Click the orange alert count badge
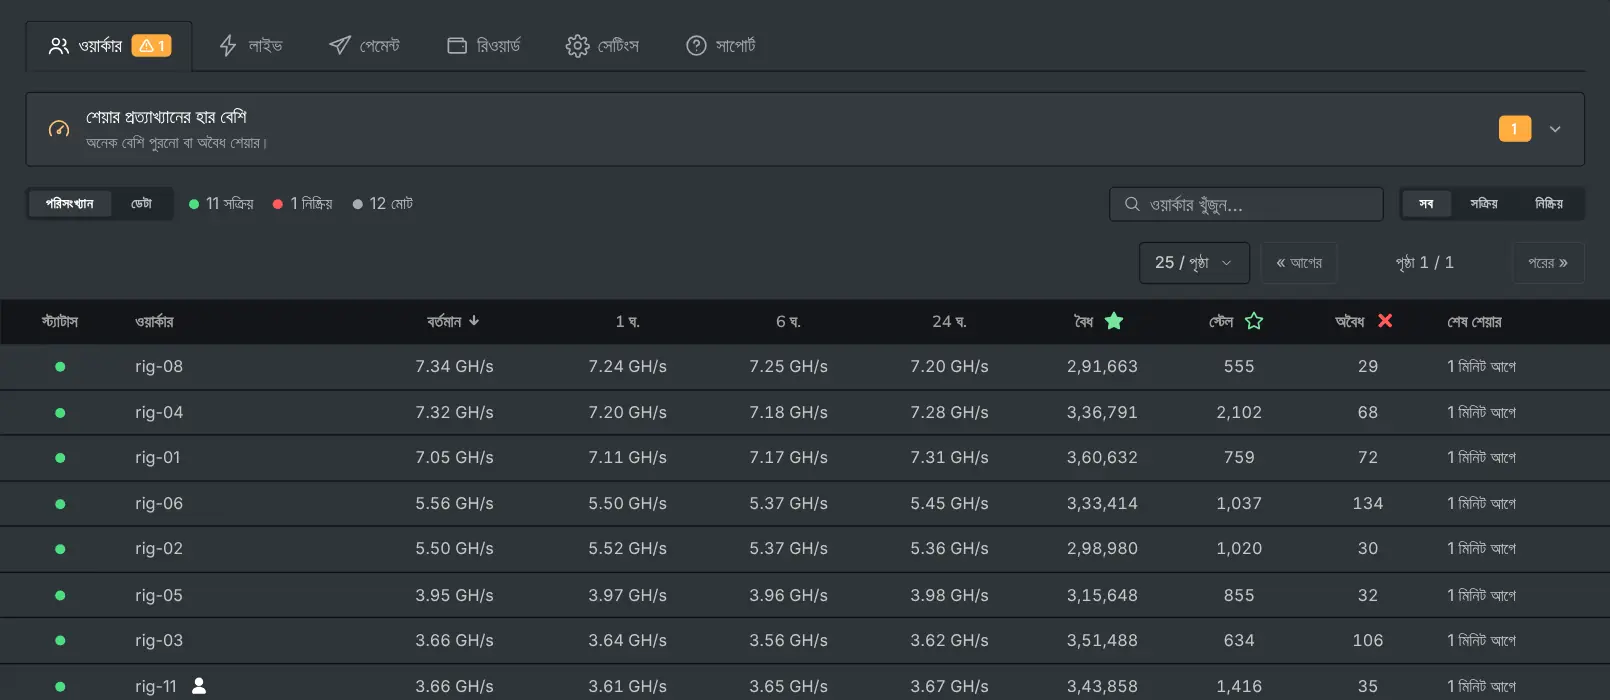This screenshot has width=1610, height=700. (1515, 129)
